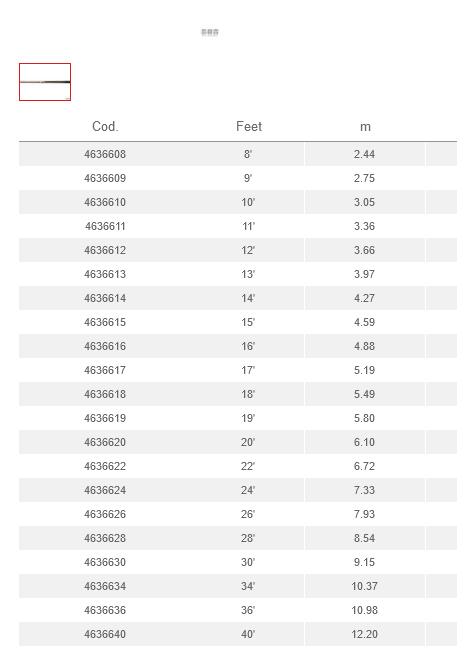457x648 pixels.
Task: Select the Feet column header
Action: pyautogui.click(x=249, y=126)
